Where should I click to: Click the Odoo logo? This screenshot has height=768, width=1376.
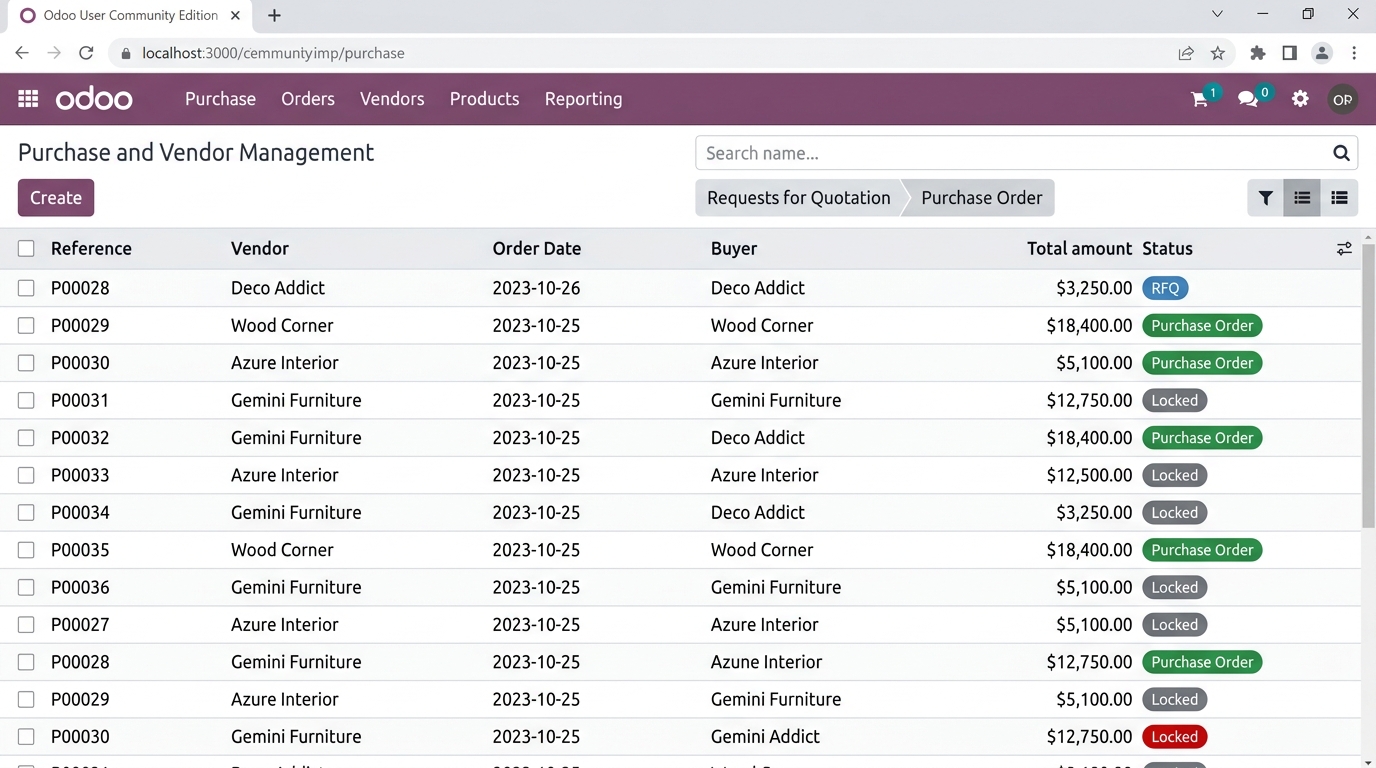coord(94,99)
